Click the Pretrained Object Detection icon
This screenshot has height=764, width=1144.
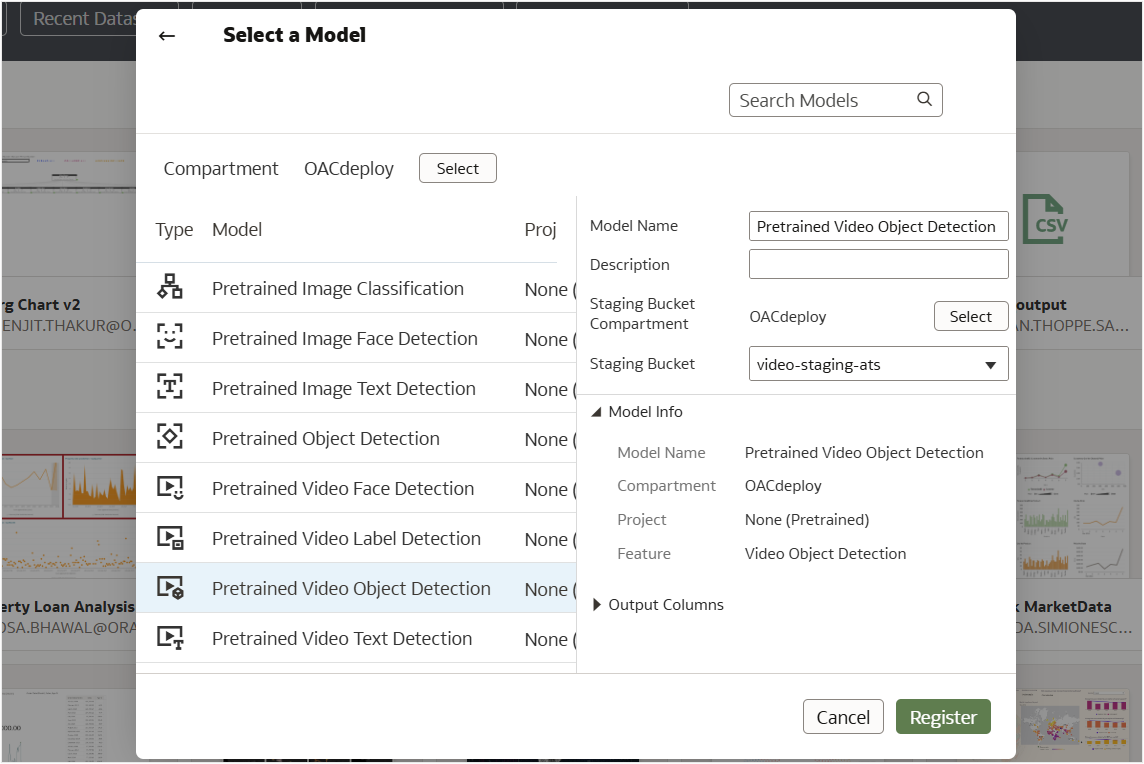point(171,438)
